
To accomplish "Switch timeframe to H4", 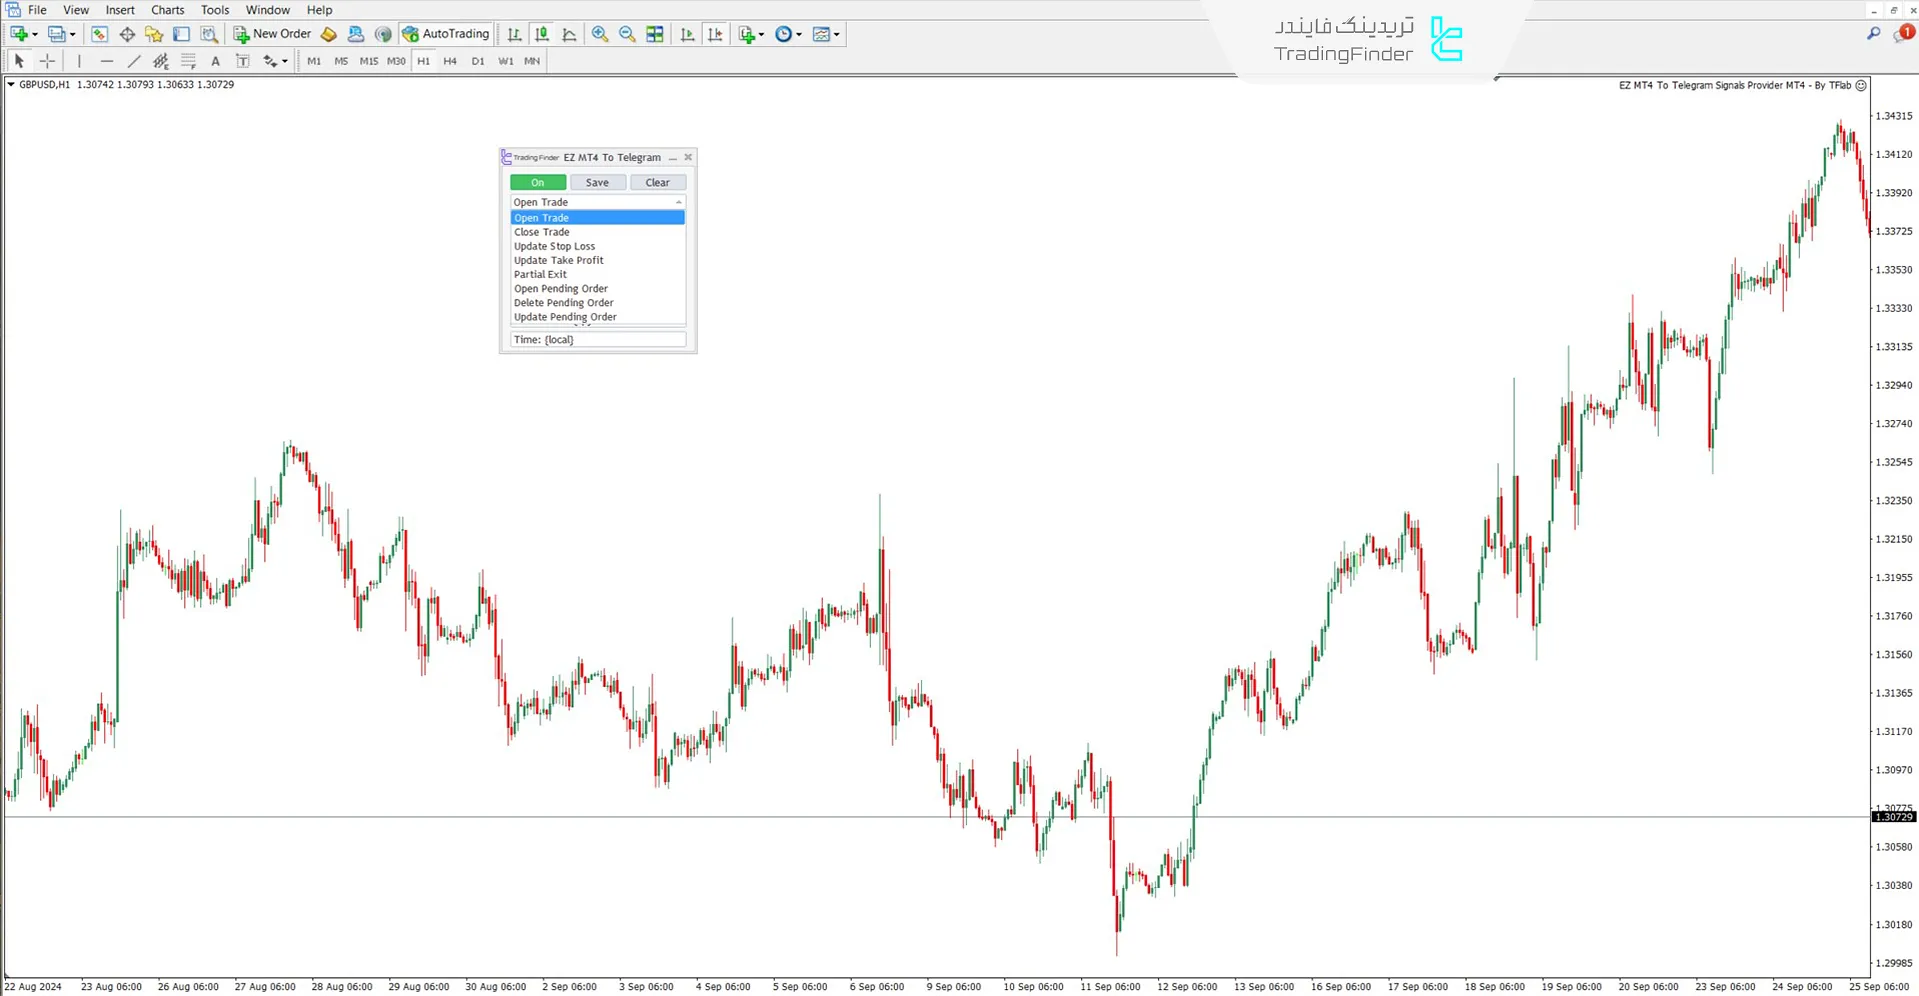I will click(450, 61).
